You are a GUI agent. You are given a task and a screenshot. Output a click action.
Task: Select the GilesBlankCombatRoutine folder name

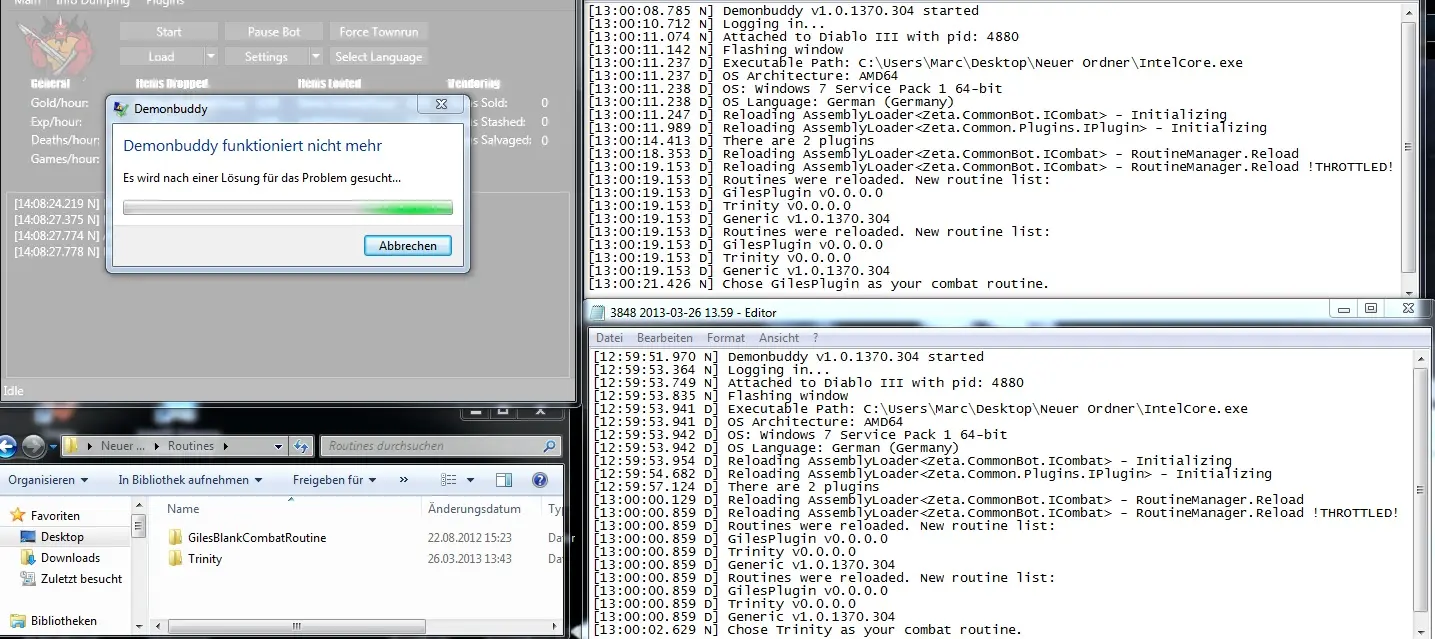point(257,538)
